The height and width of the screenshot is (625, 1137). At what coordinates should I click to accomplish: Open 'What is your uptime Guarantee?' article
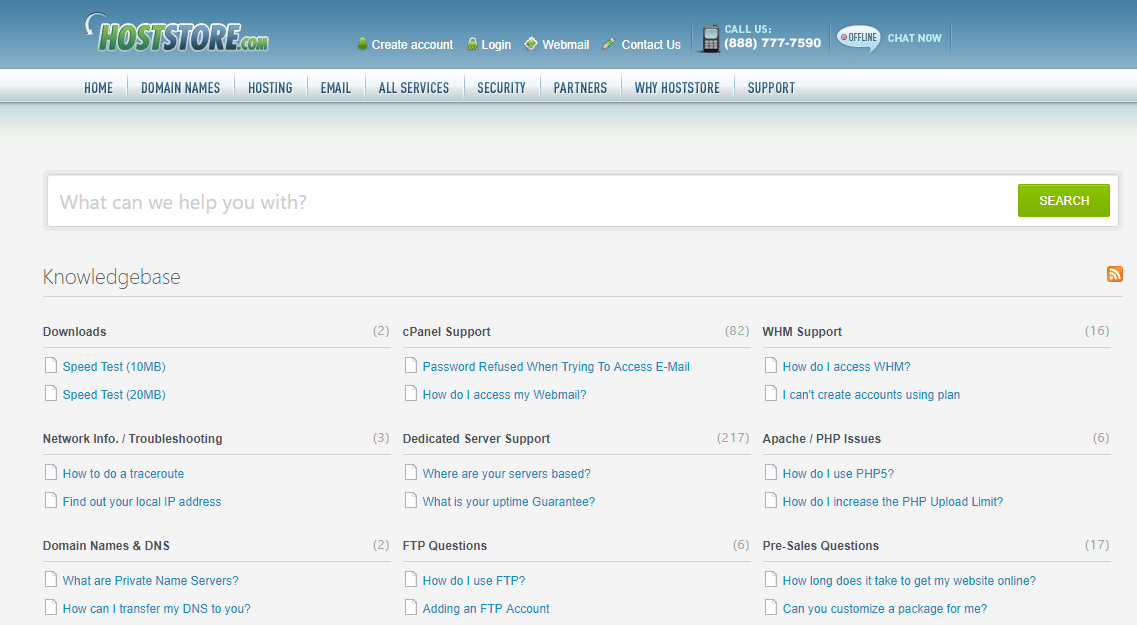click(509, 502)
